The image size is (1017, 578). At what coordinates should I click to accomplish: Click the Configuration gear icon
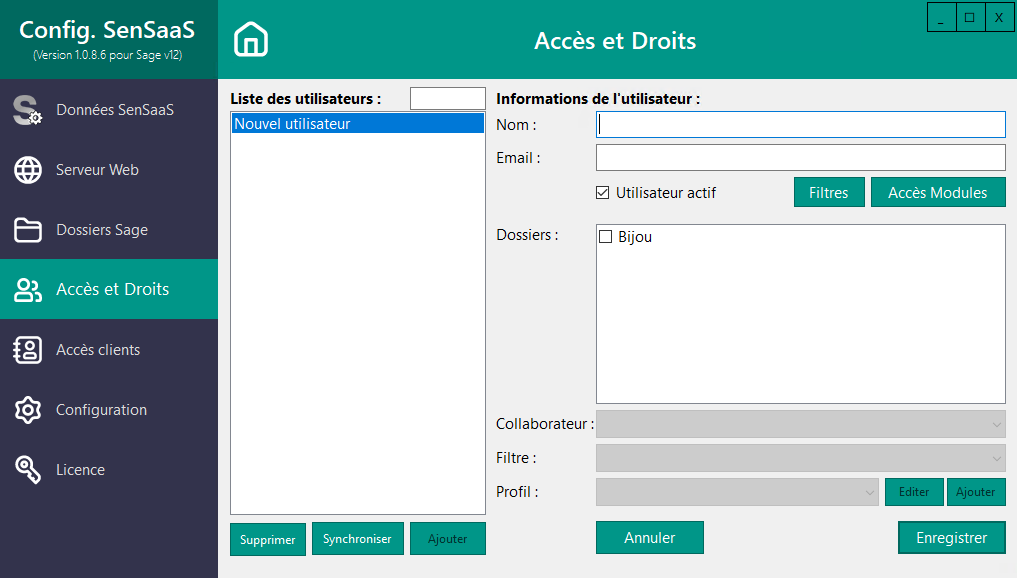[x=29, y=409]
